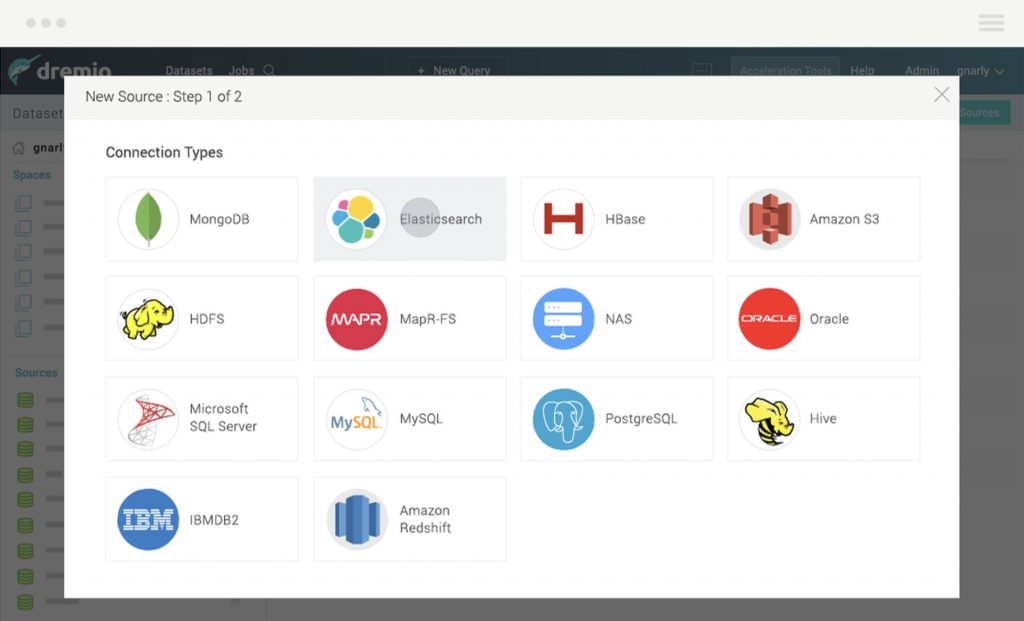The width and height of the screenshot is (1024, 621).
Task: Click the search magnifier next to Jobs
Action: (269, 70)
